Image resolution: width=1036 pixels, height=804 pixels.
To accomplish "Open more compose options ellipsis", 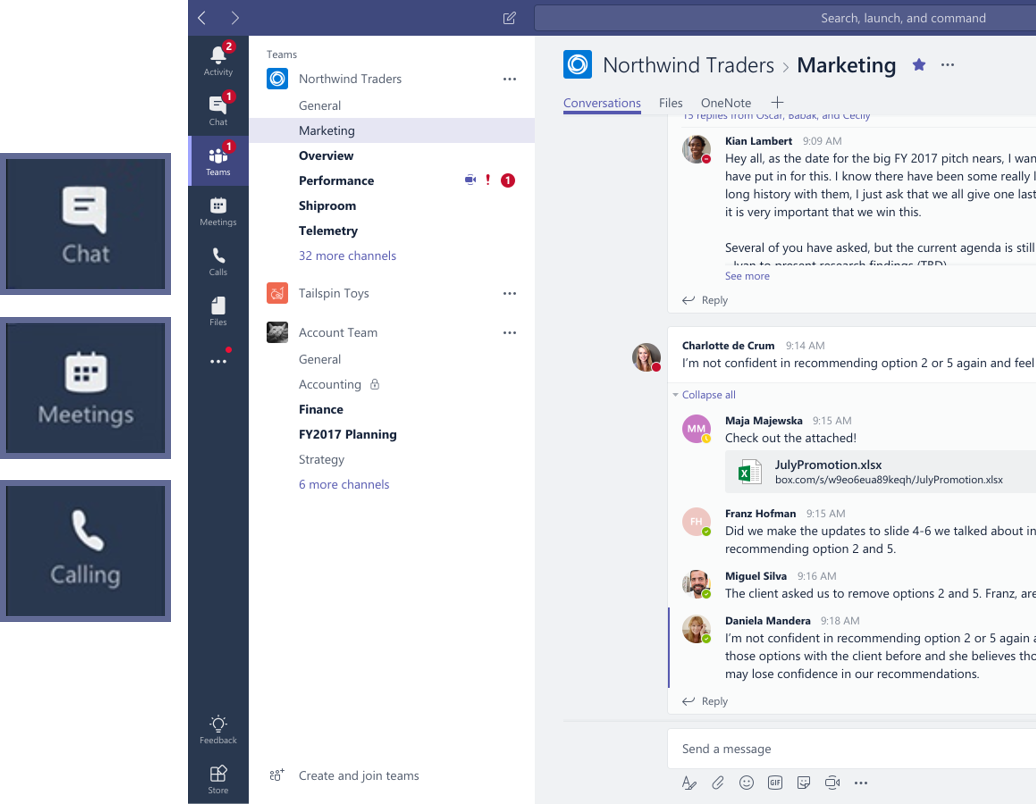I will tap(860, 783).
